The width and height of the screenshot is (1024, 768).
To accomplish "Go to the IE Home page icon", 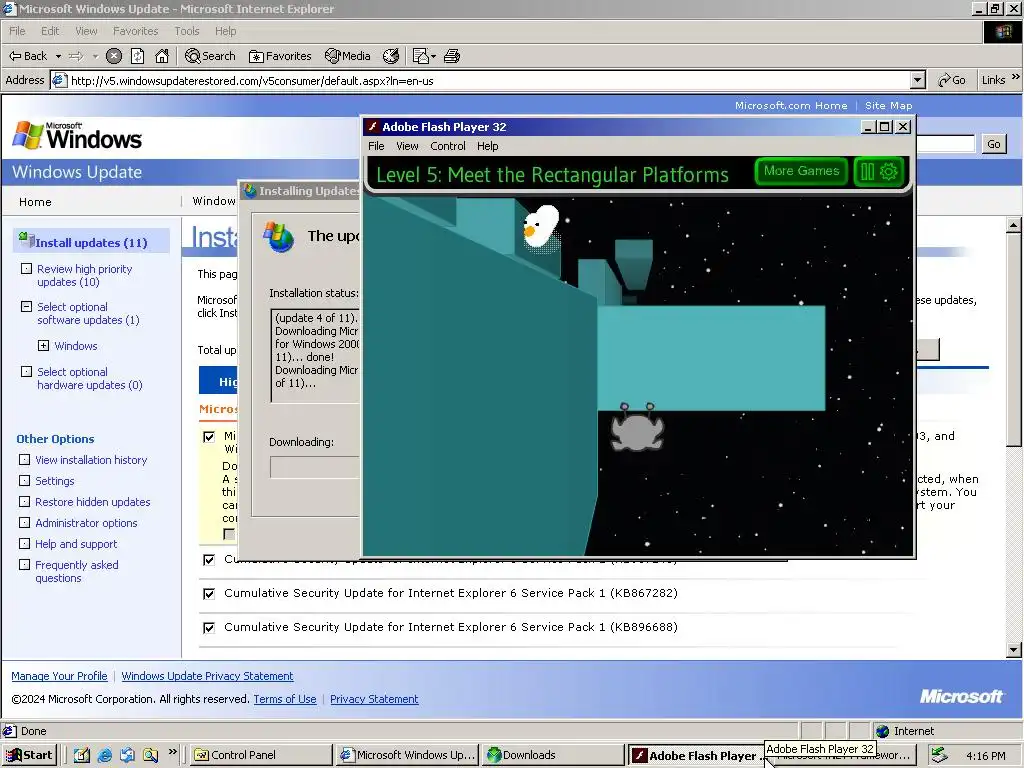I will click(162, 56).
